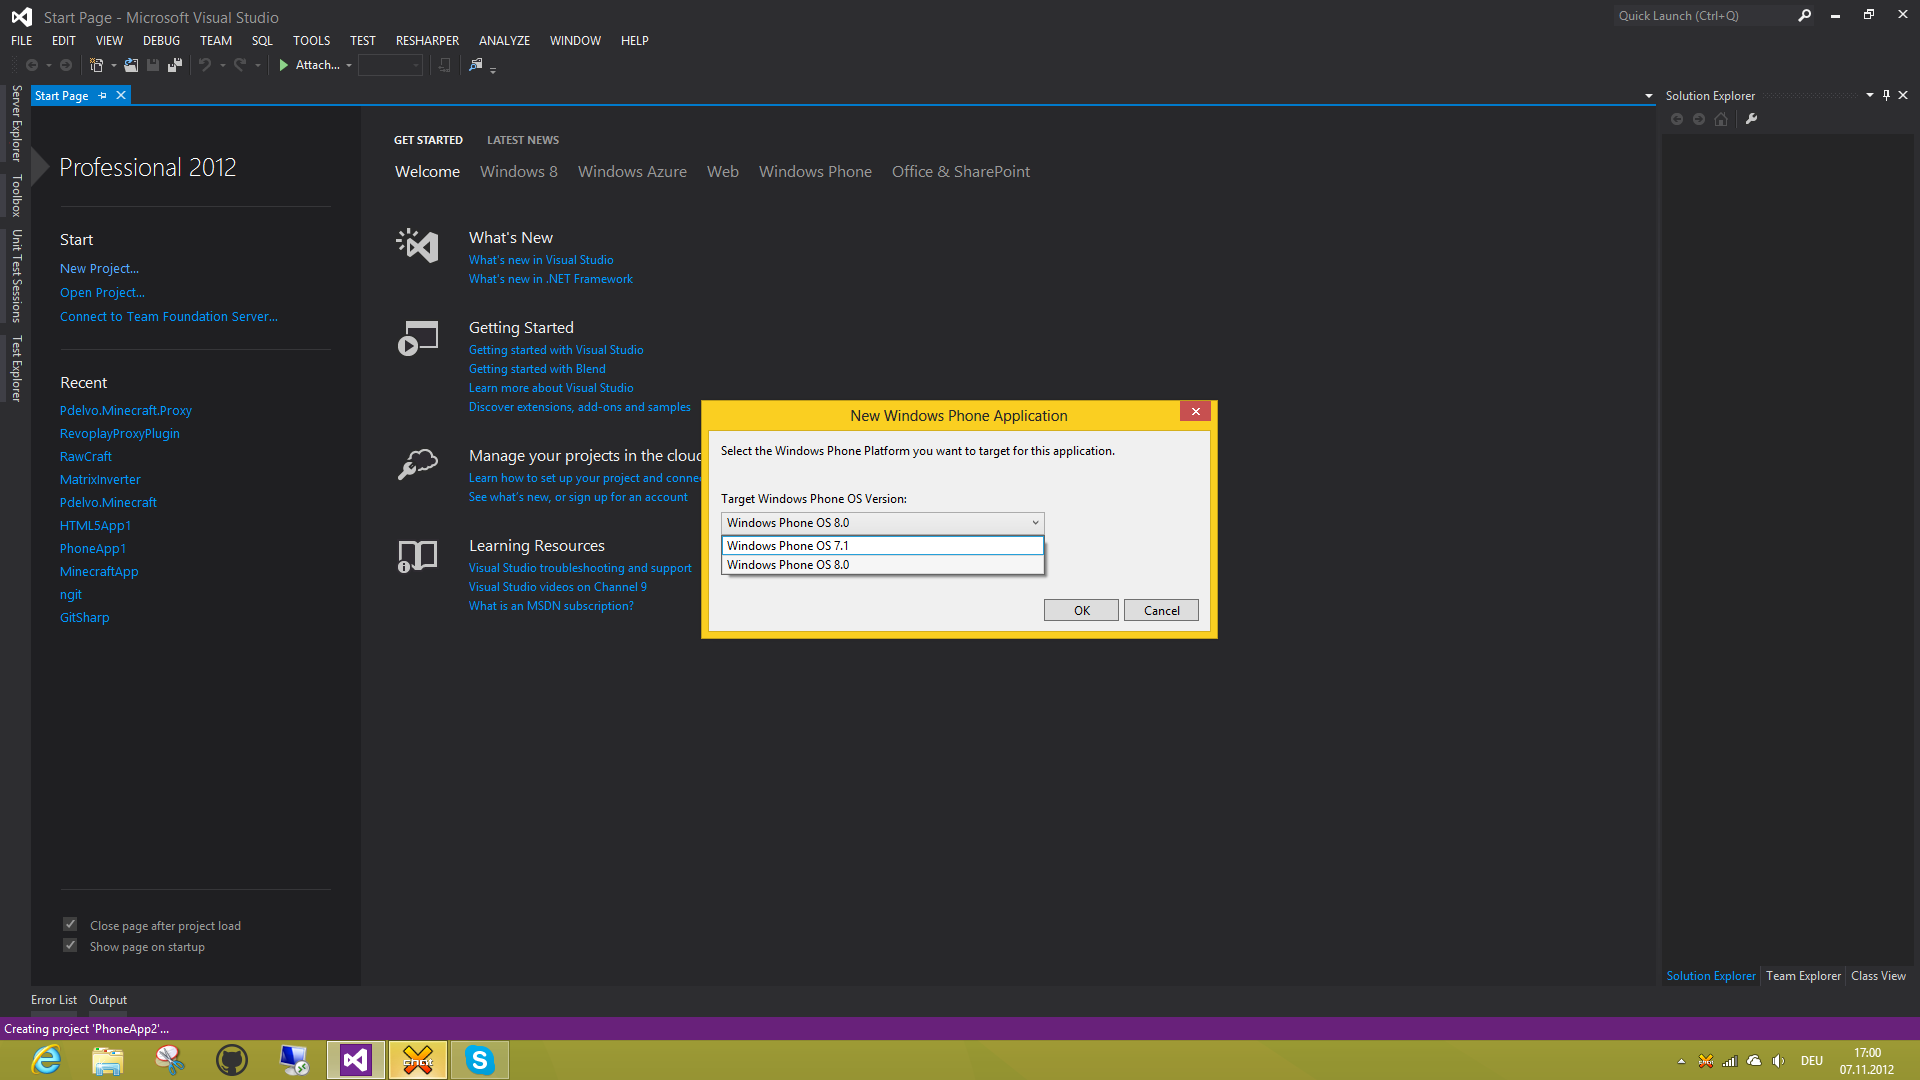This screenshot has height=1080, width=1920.
Task: Click the Navigate Backward toolbar arrow
Action: (x=32, y=65)
